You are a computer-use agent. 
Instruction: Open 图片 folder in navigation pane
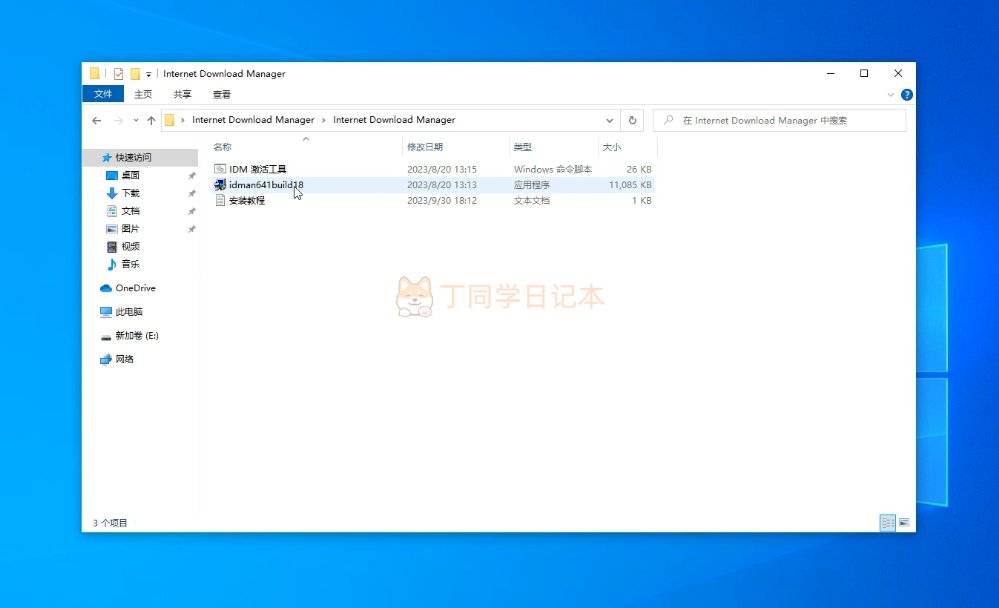131,229
